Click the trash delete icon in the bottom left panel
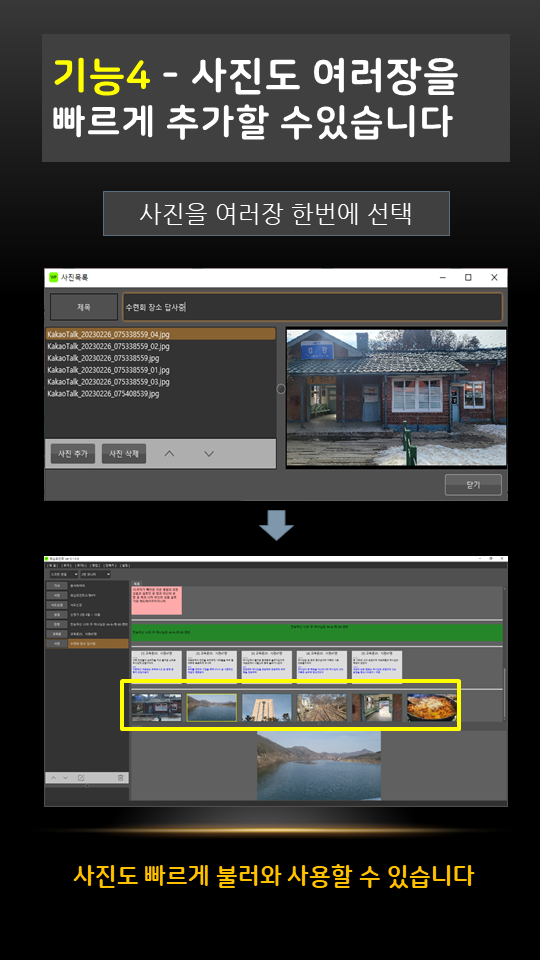 coord(121,778)
